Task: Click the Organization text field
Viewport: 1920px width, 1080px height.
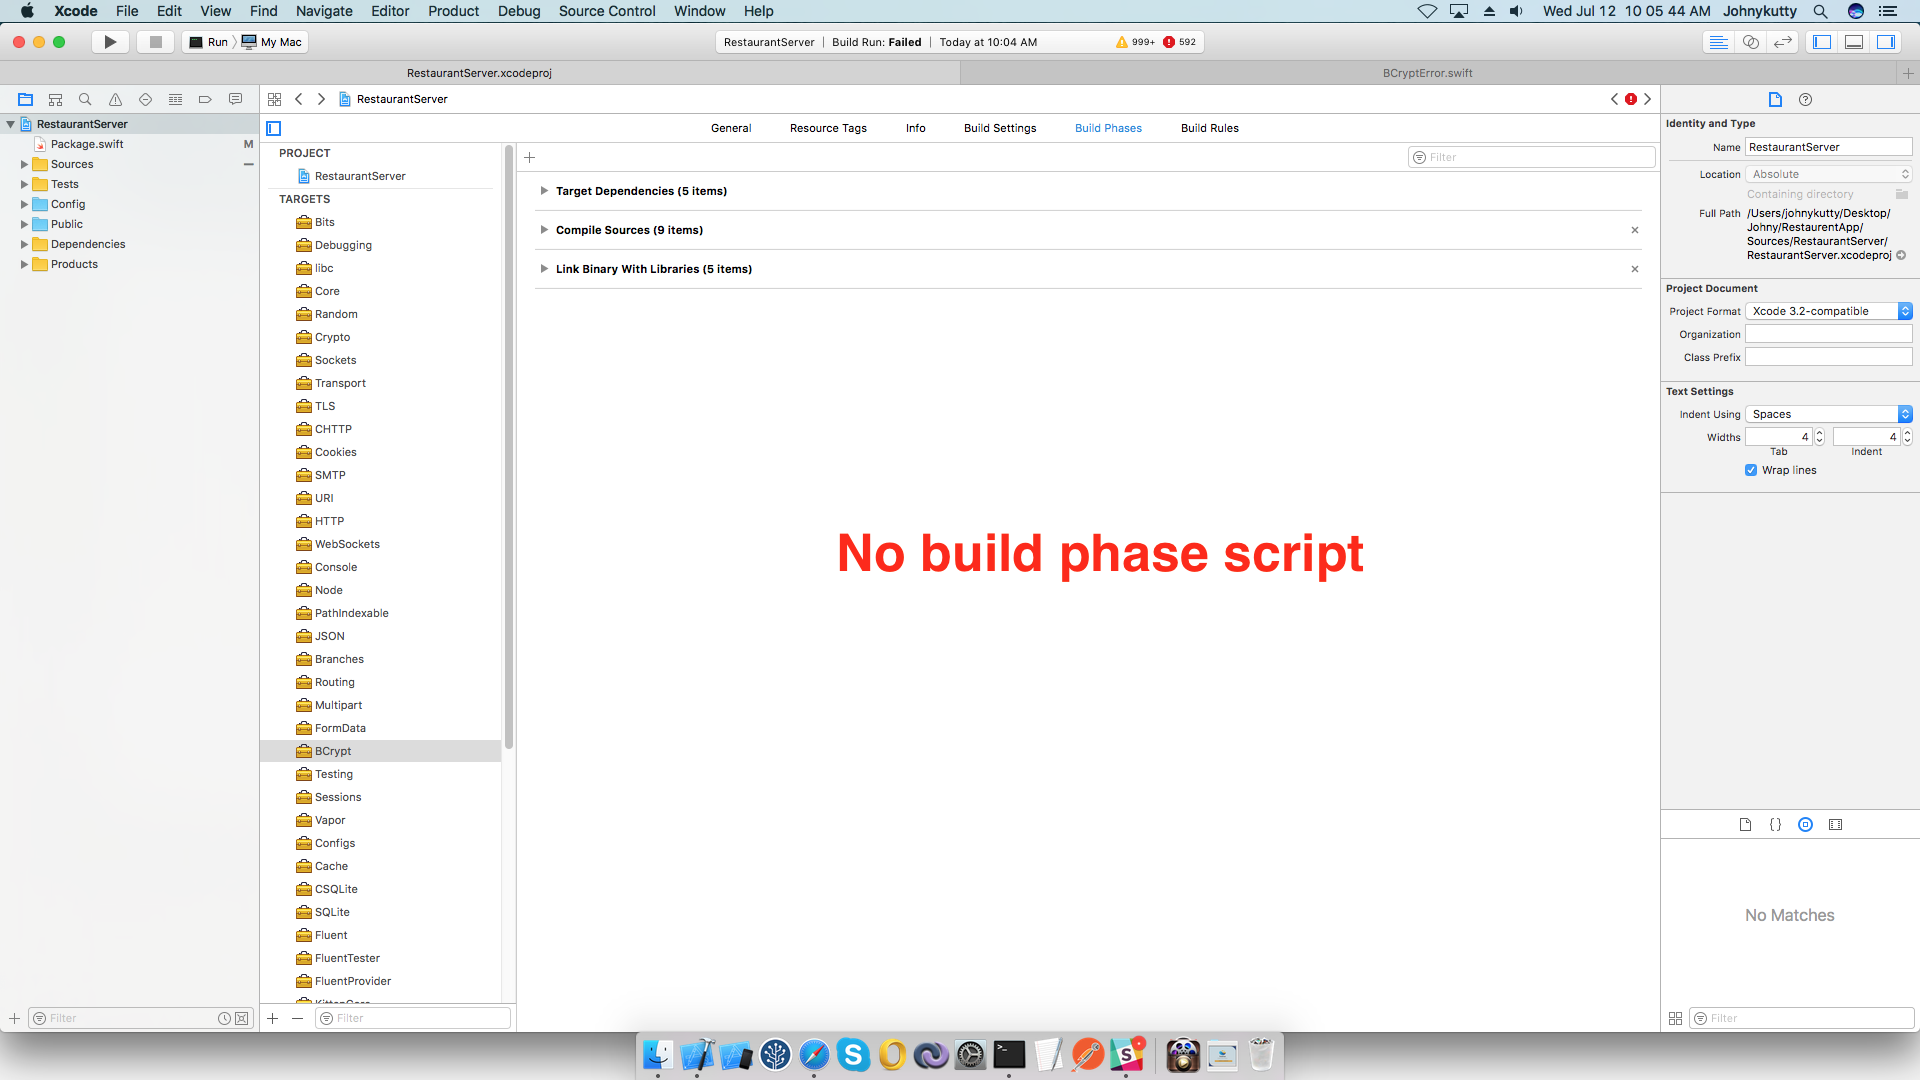Action: point(1829,334)
